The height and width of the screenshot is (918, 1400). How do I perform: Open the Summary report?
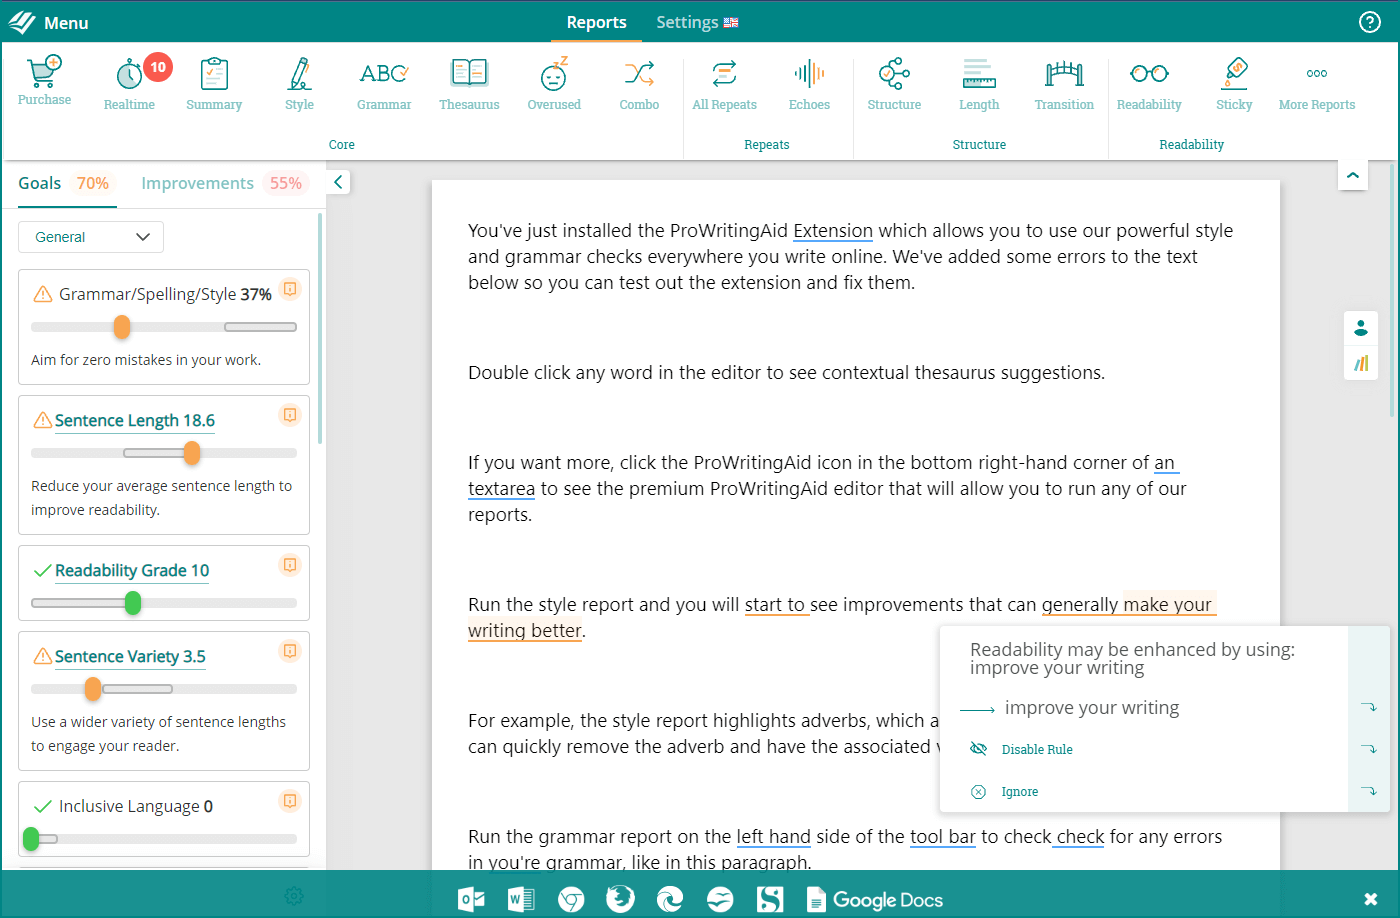(x=214, y=83)
